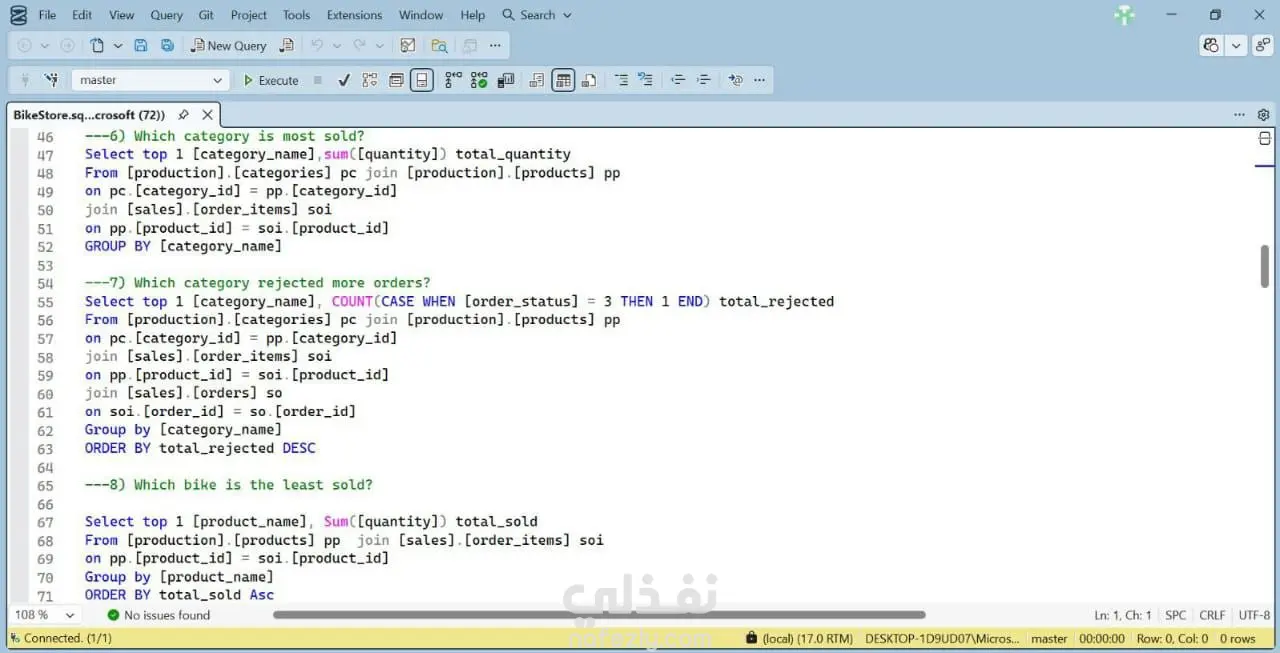Screen dimensions: 1280x653
Task: Toggle the IntelliSense Enabled button
Action: (422, 80)
